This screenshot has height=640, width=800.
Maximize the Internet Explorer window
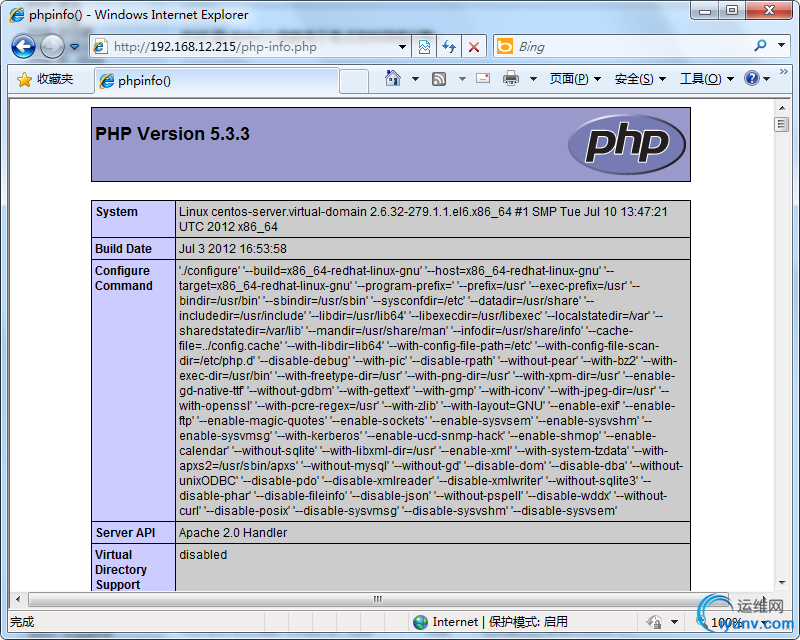(x=732, y=11)
